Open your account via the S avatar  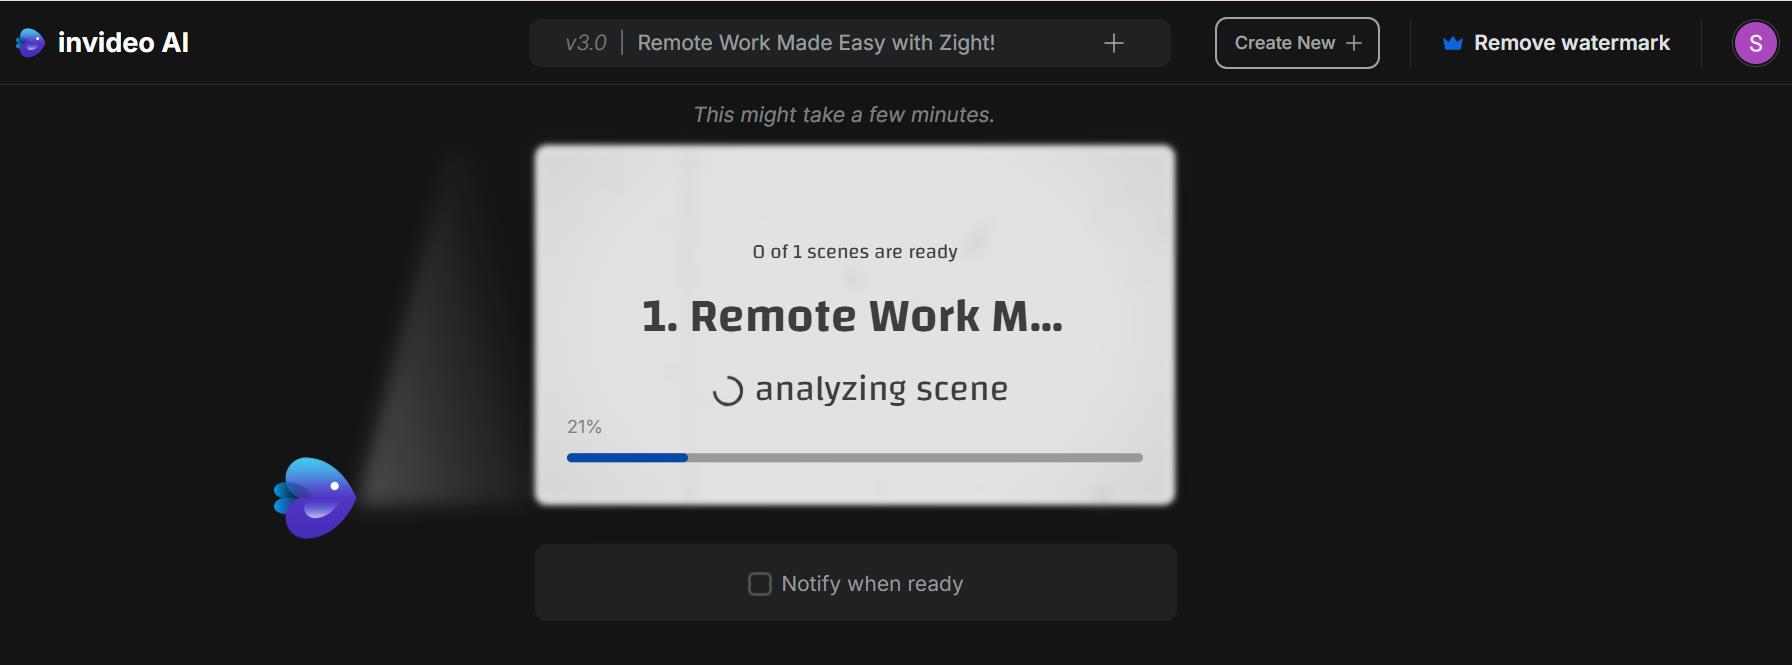click(1756, 42)
